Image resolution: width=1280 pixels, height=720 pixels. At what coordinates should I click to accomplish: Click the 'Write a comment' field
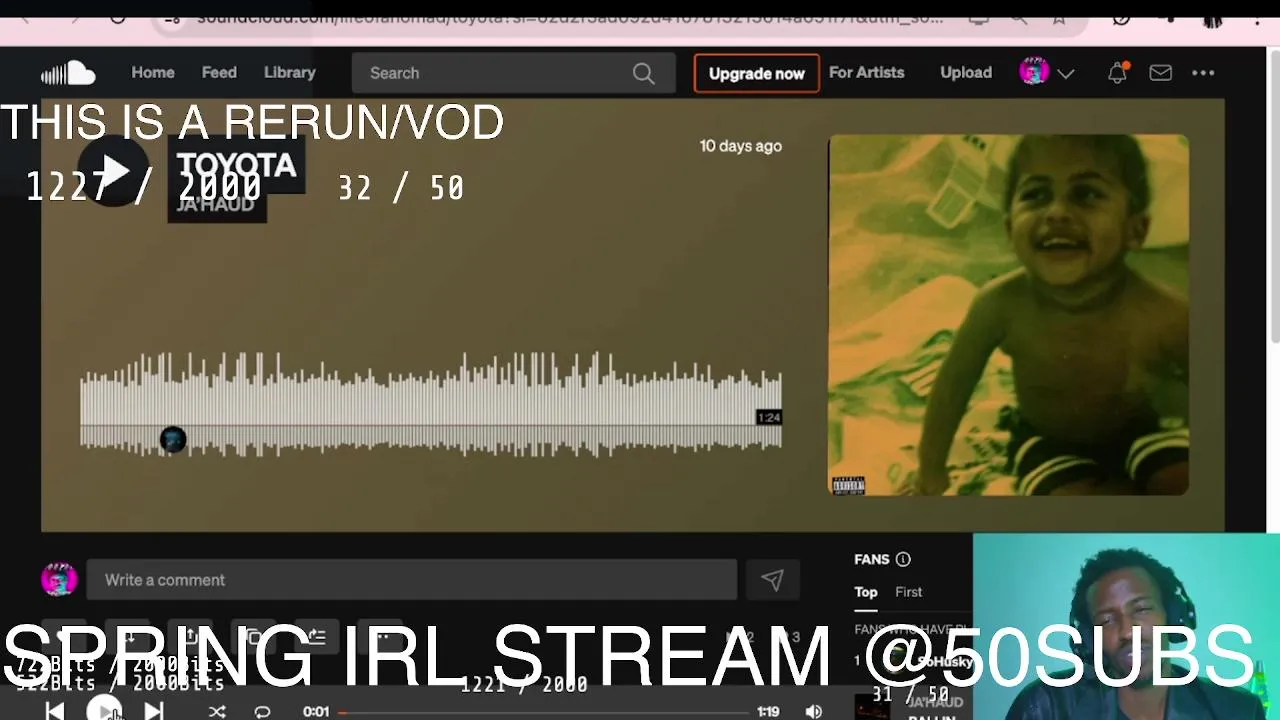point(412,580)
